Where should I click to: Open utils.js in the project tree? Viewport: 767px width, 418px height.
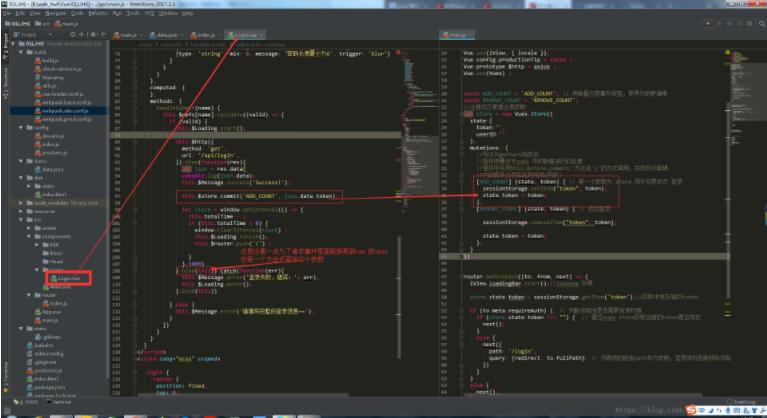(45, 86)
